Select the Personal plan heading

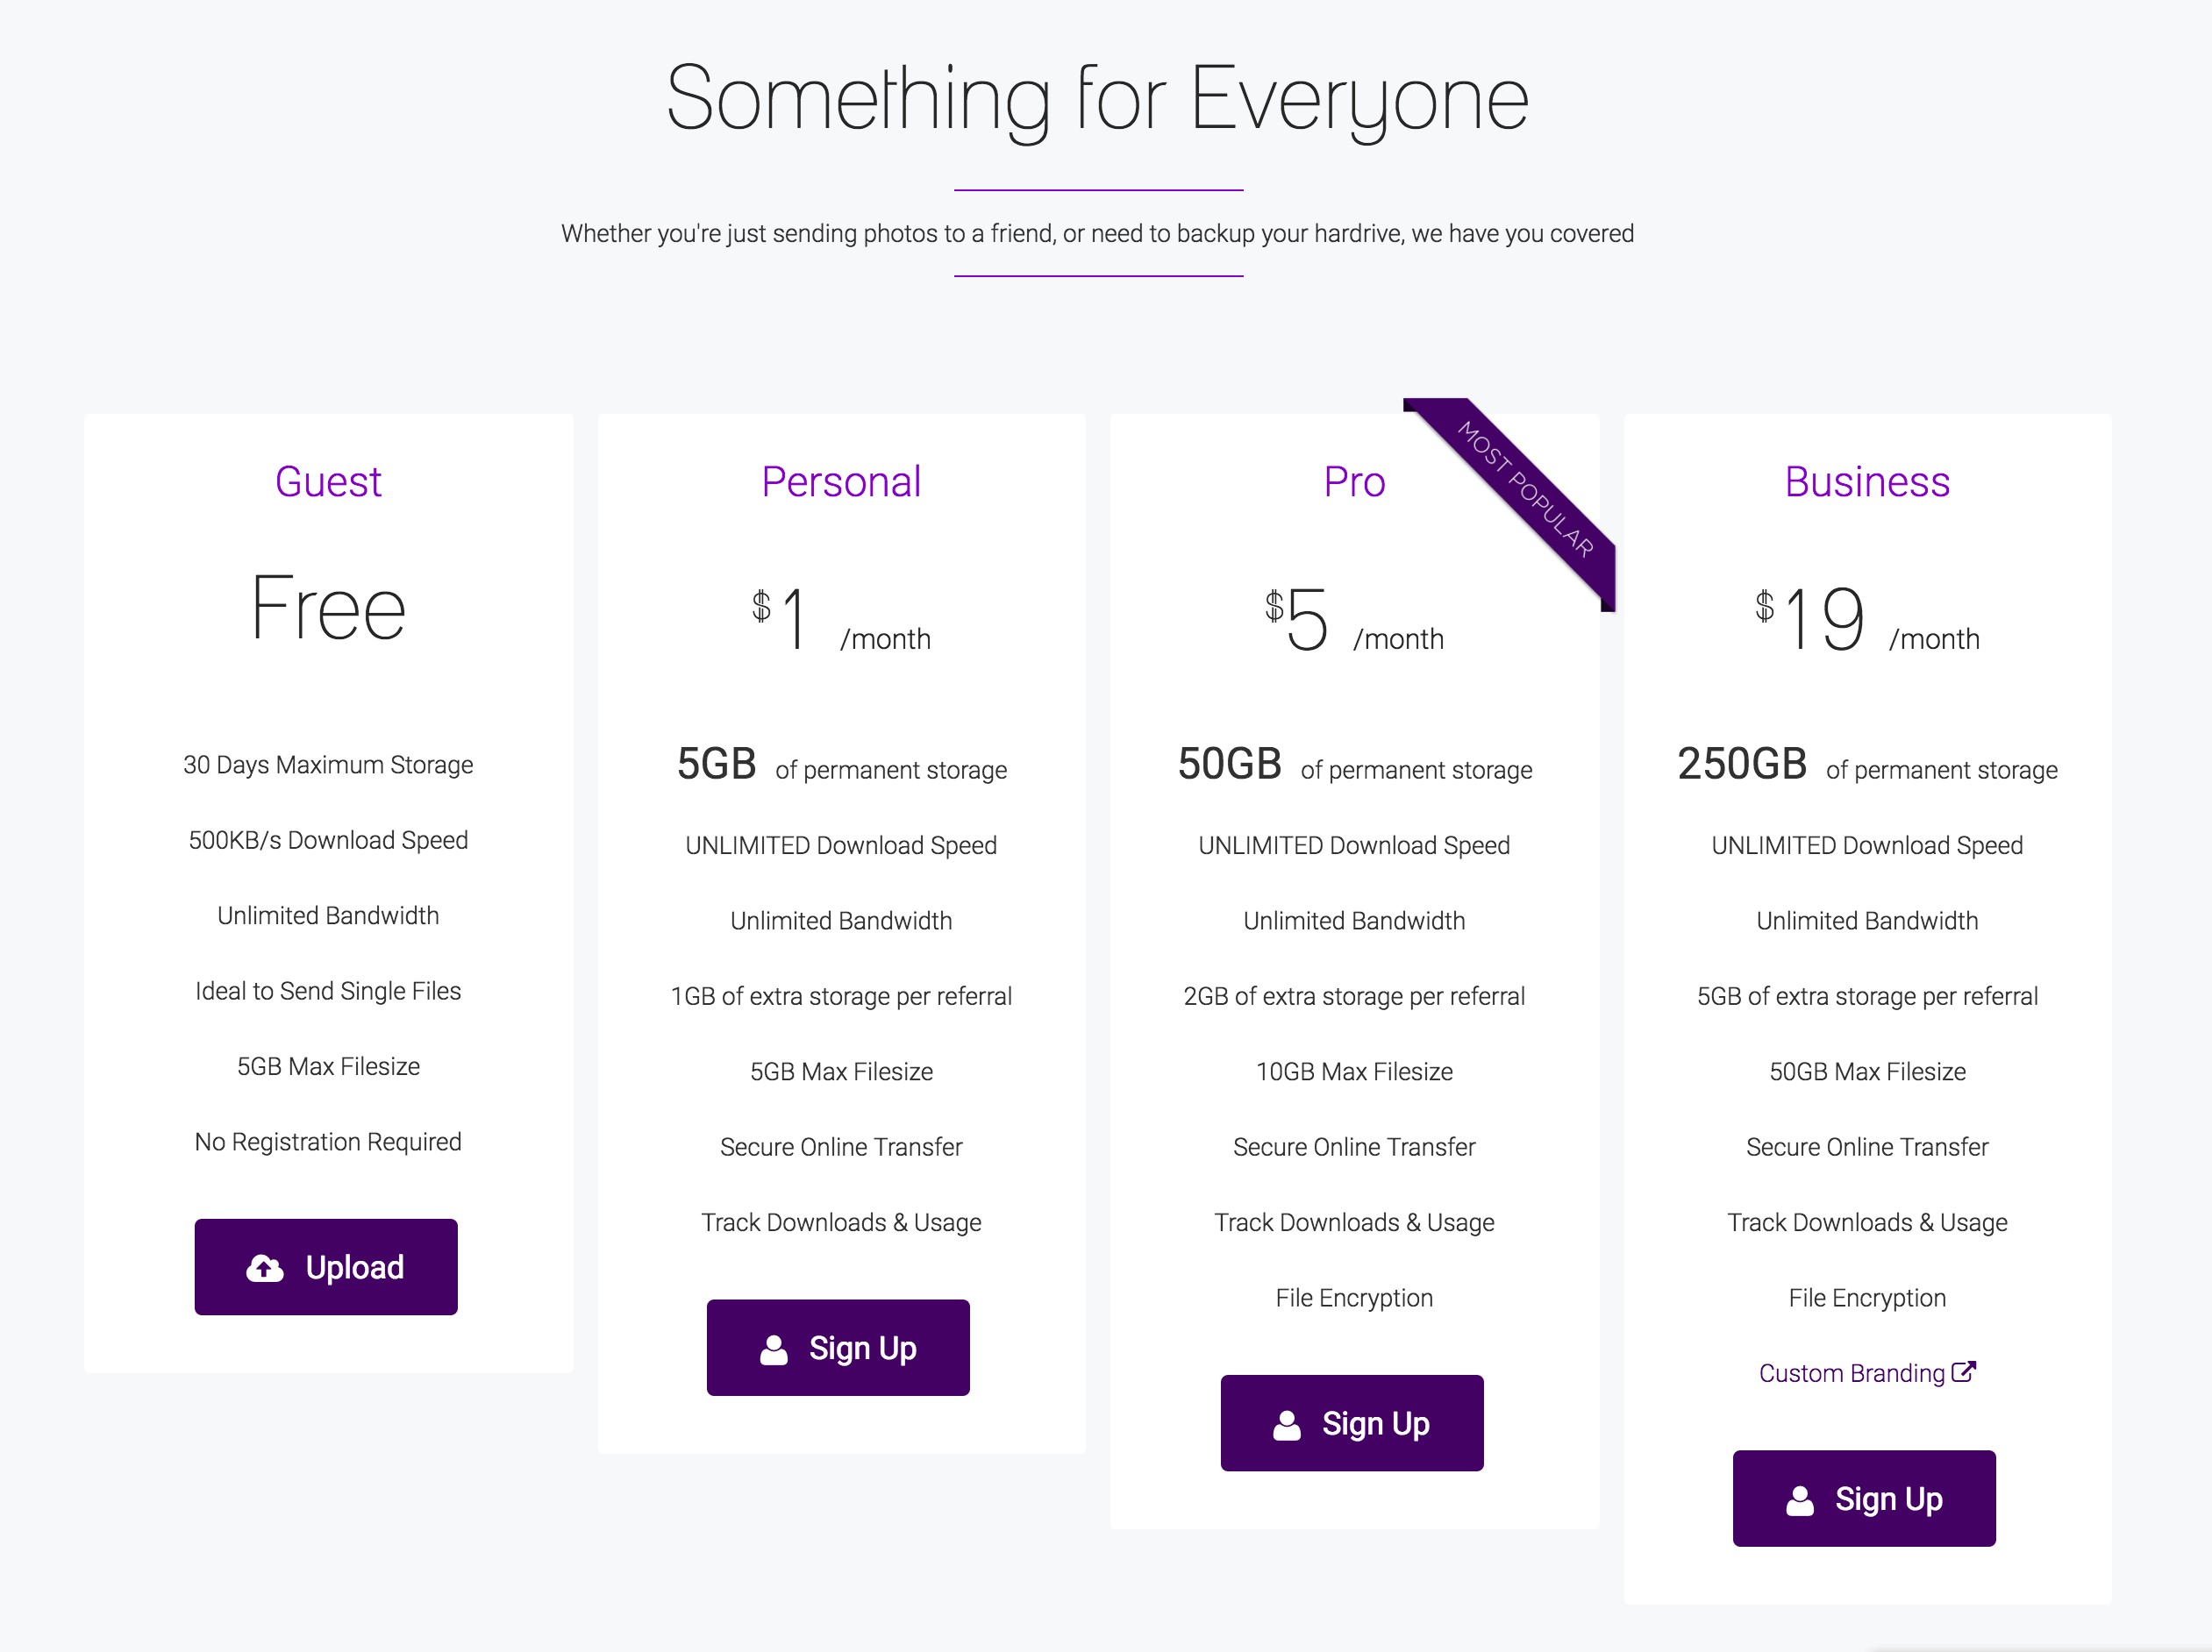tap(841, 482)
